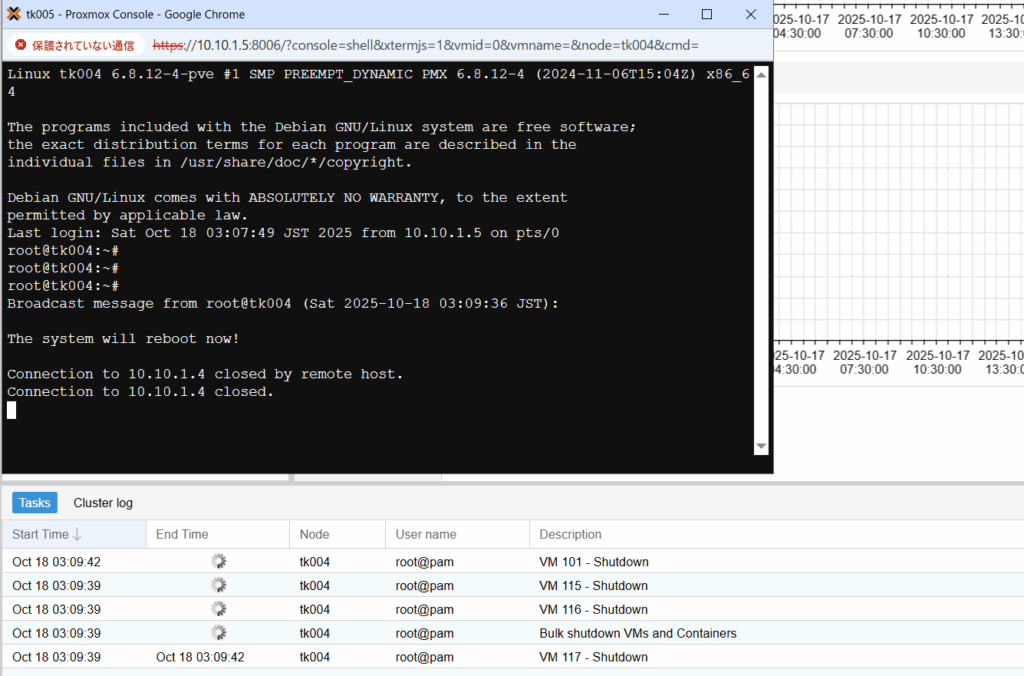Viewport: 1024px width, 676px height.
Task: Click the spinner icon for VM 116 Shutdown
Action: [x=218, y=609]
